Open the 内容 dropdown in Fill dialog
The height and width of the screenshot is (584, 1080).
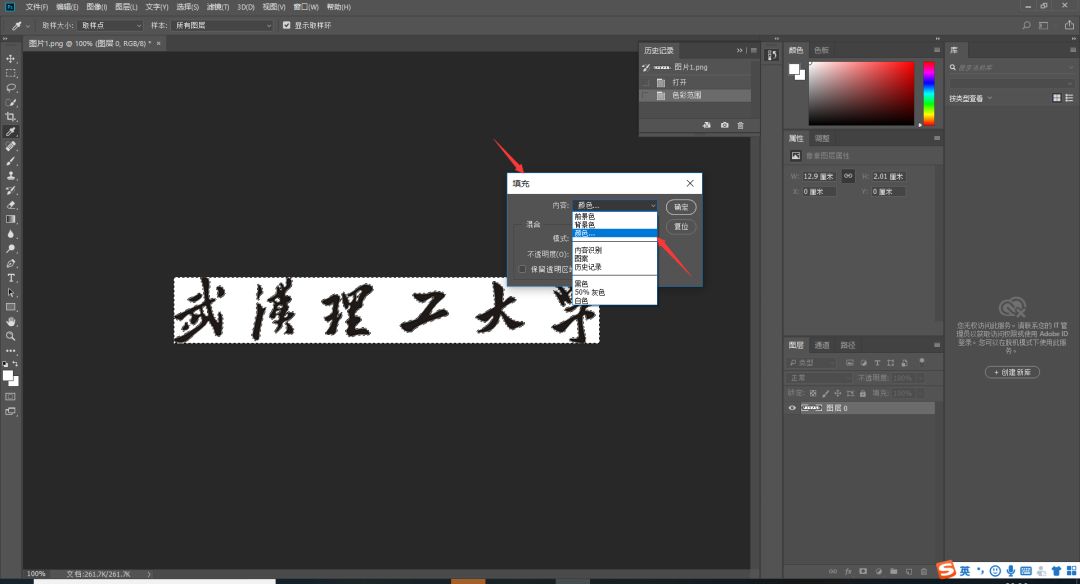[x=615, y=205]
